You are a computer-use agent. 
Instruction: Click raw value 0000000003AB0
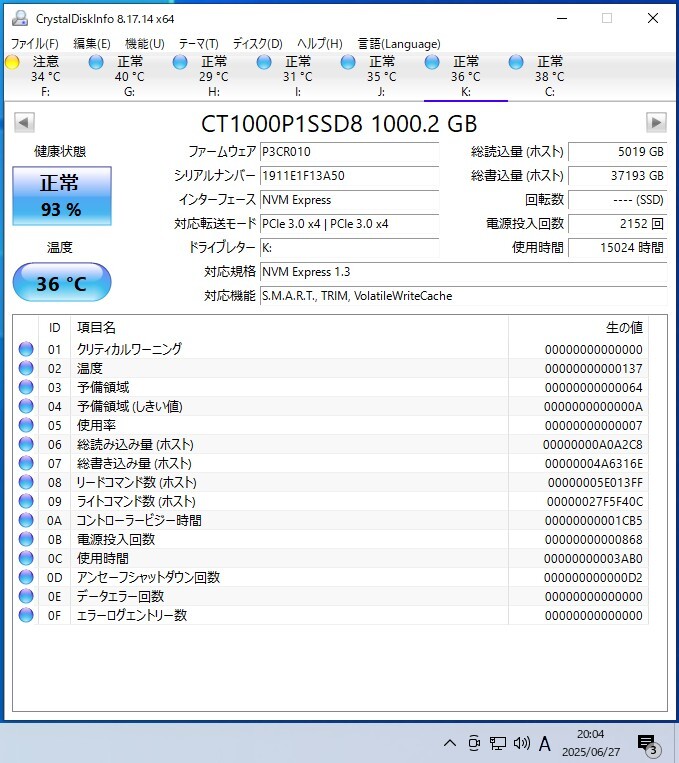tap(593, 558)
